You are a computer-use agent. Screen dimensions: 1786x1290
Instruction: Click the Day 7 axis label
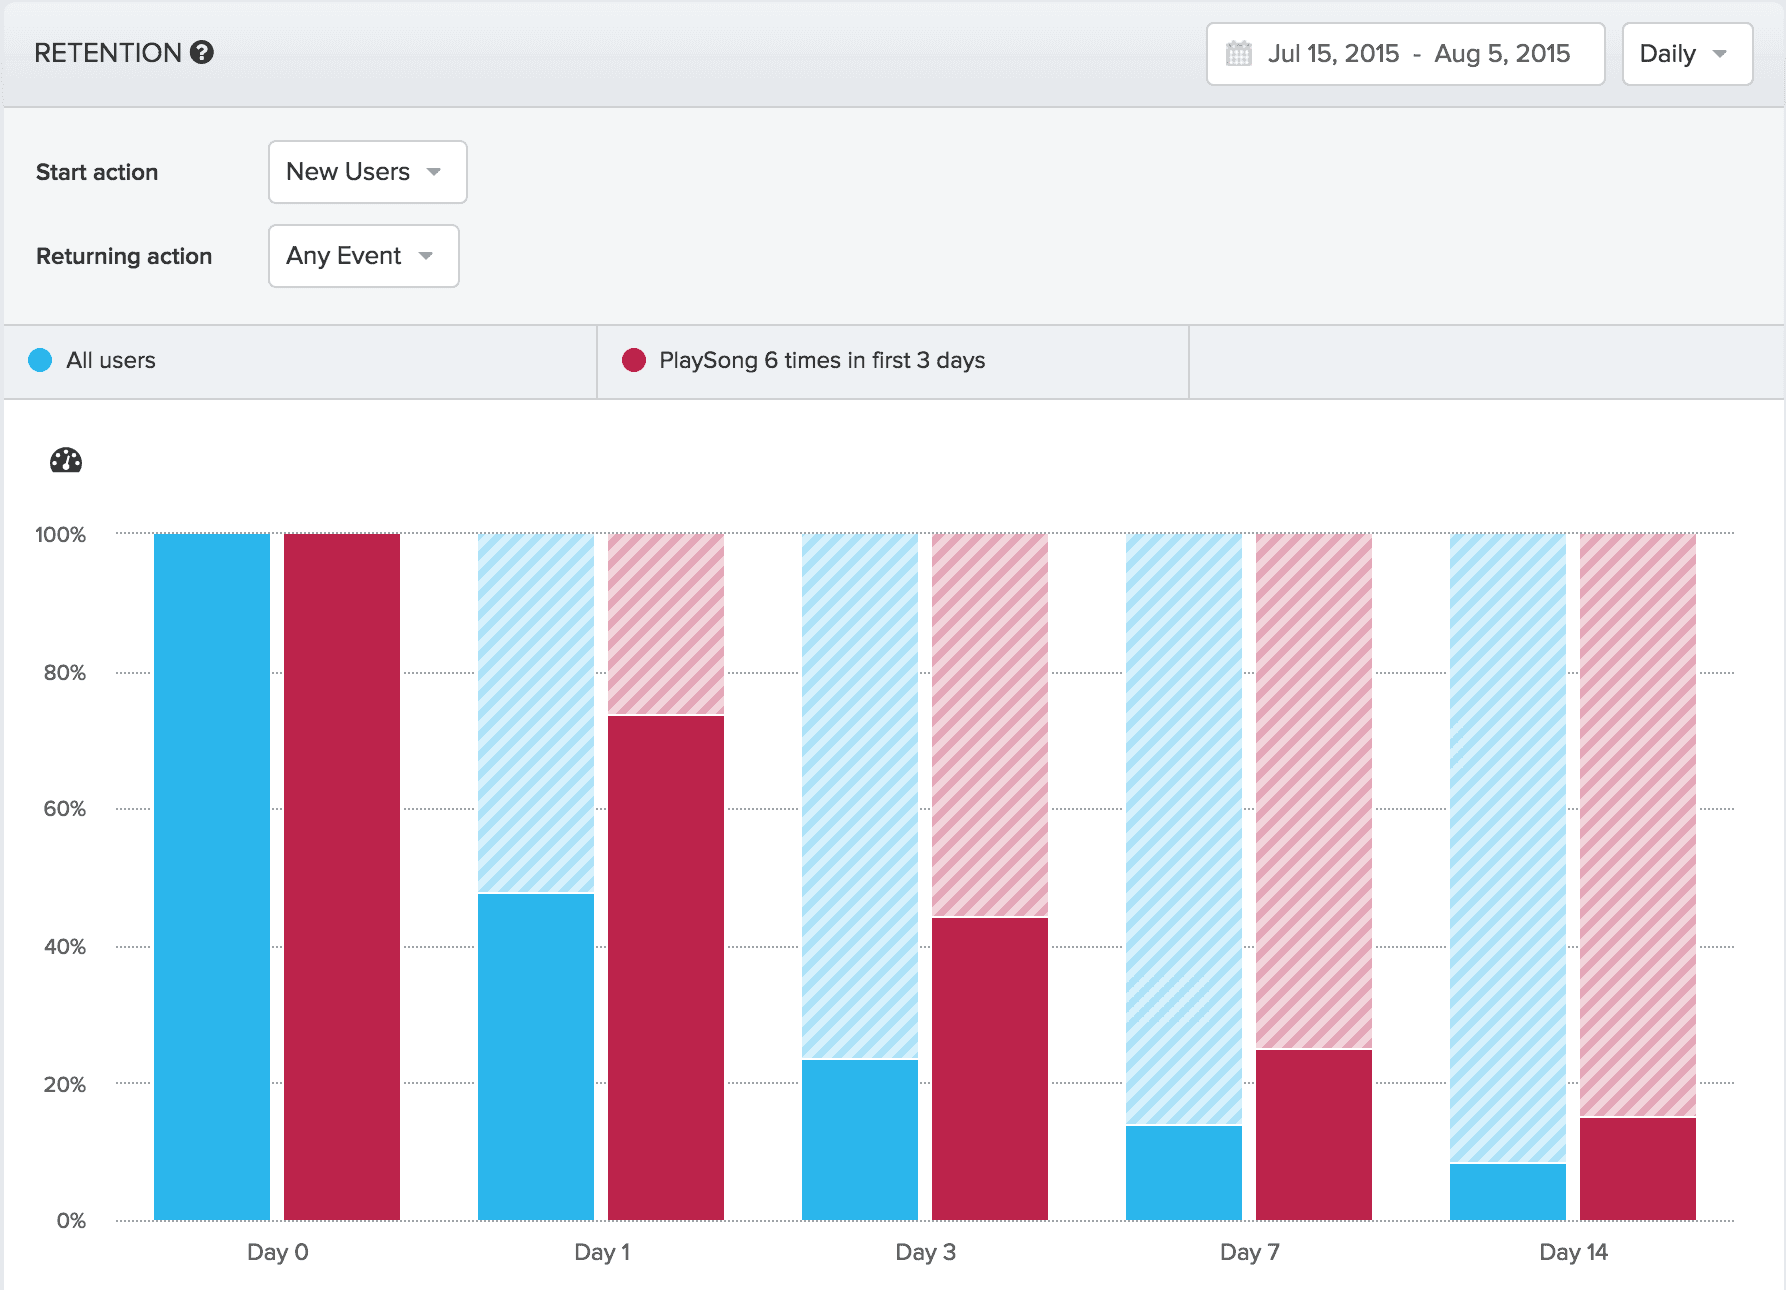click(1249, 1252)
